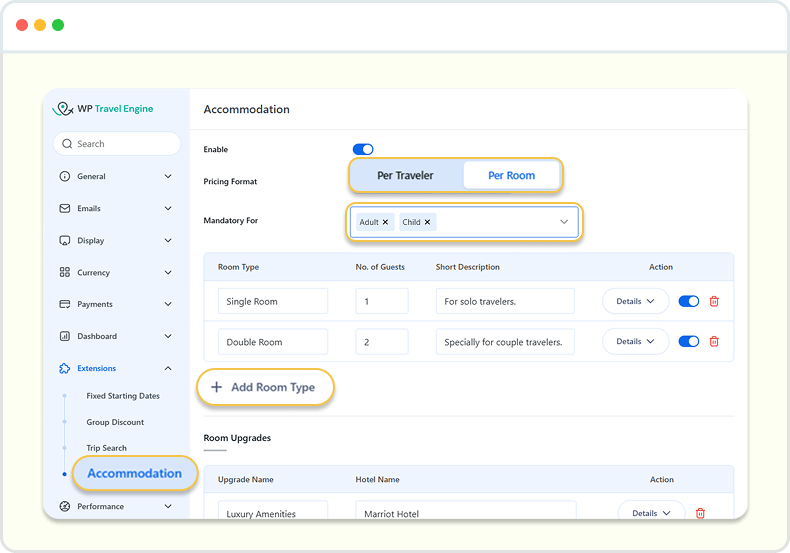Select Per Room pricing format
The height and width of the screenshot is (553, 790).
(511, 175)
